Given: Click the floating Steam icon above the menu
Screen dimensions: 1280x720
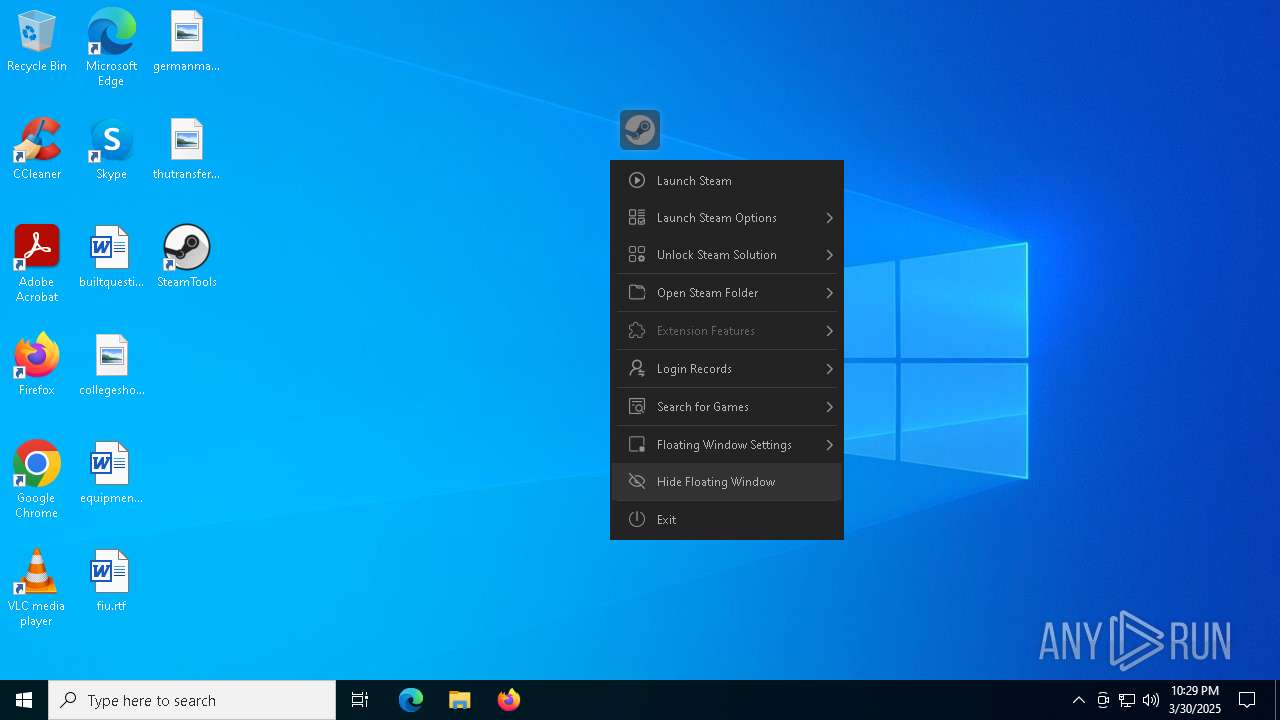Looking at the screenshot, I should click(640, 130).
